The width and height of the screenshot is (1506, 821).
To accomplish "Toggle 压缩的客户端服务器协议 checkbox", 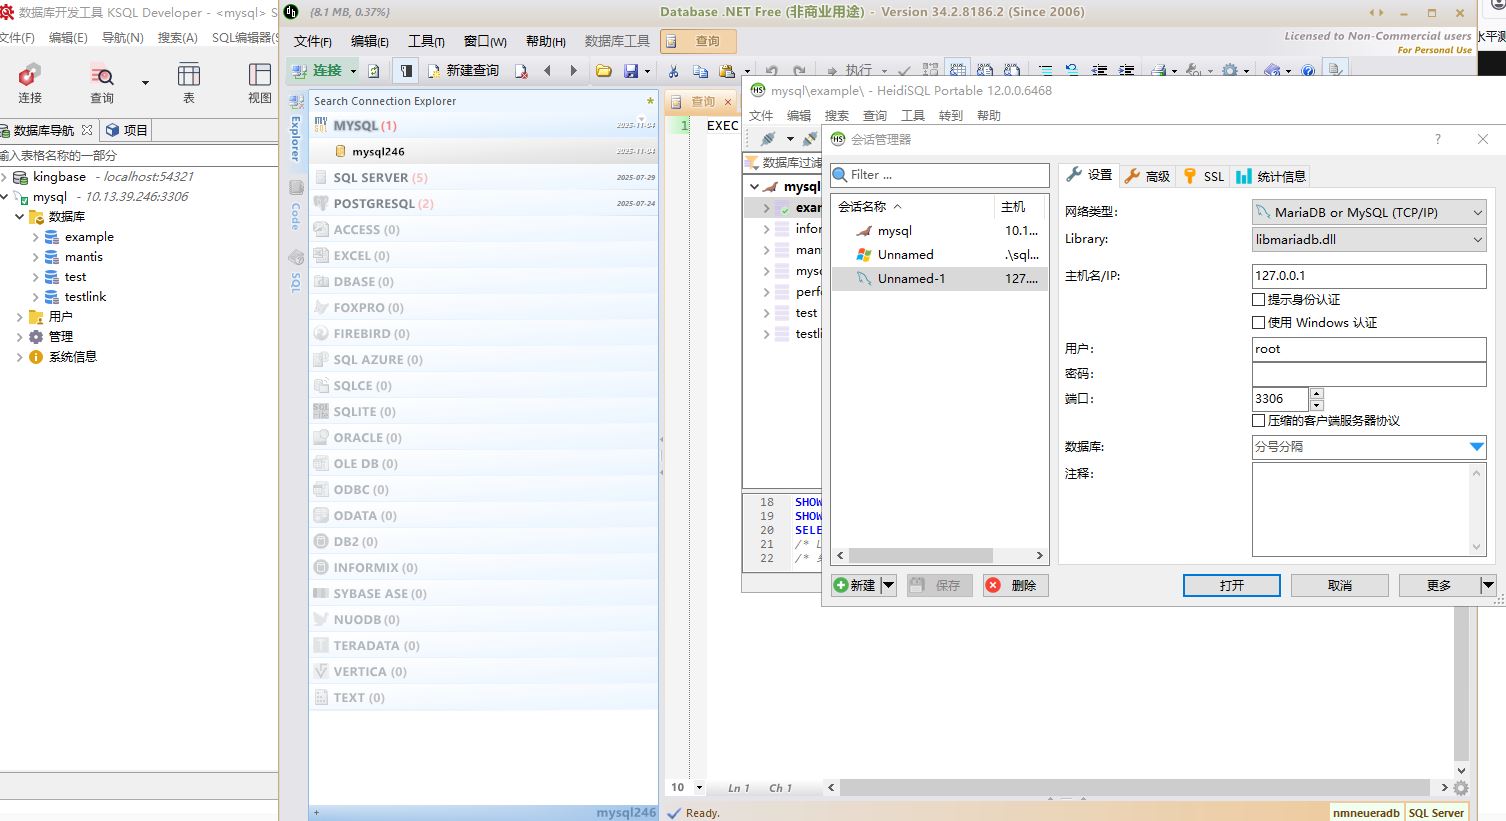I will coord(1259,420).
